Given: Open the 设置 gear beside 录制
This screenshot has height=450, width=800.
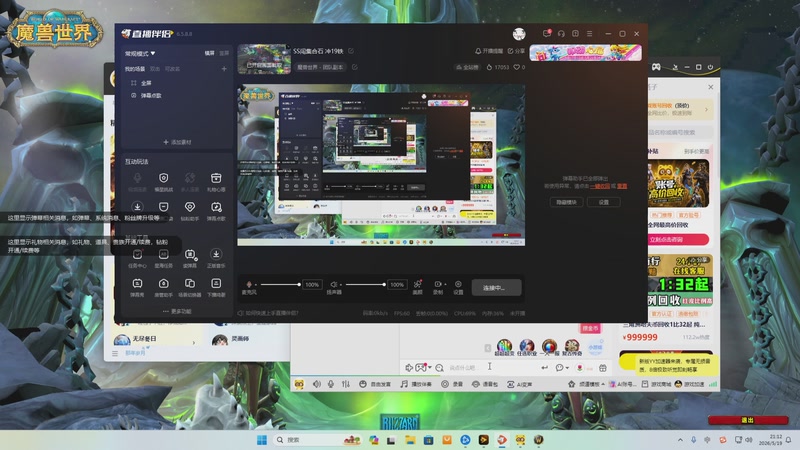Looking at the screenshot, I should pos(458,287).
